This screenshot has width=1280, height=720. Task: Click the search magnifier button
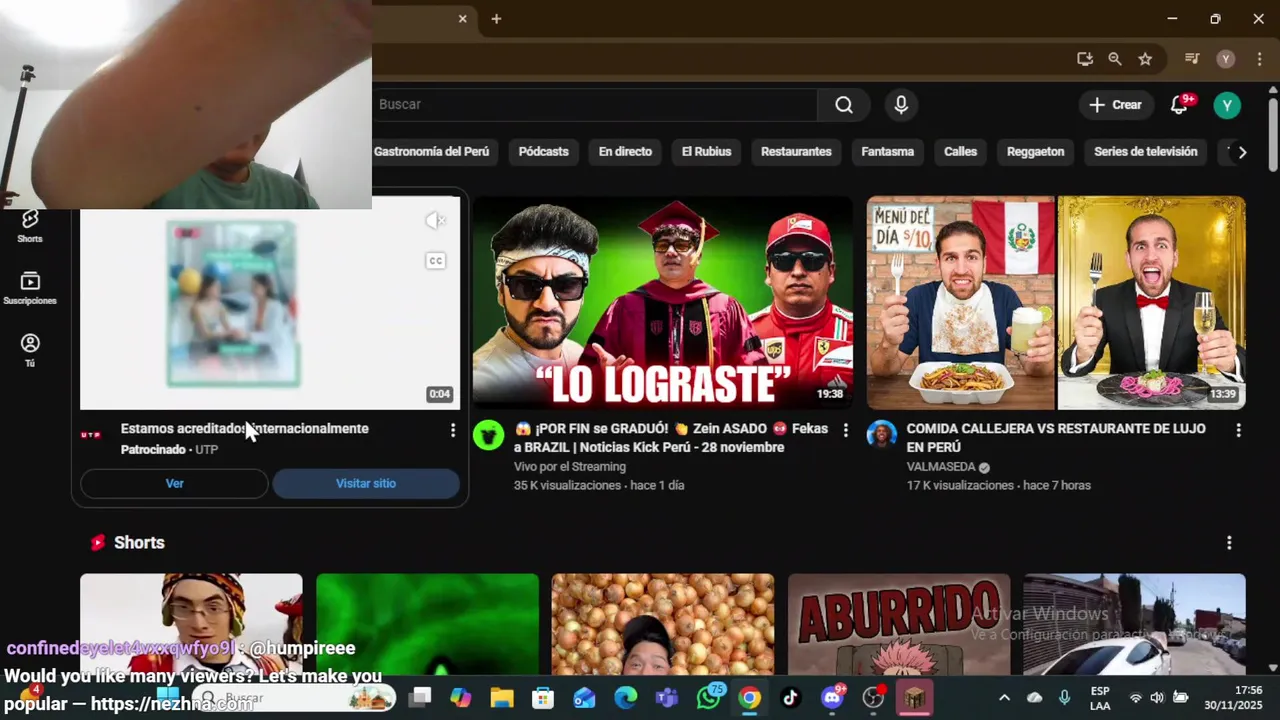[x=844, y=105]
